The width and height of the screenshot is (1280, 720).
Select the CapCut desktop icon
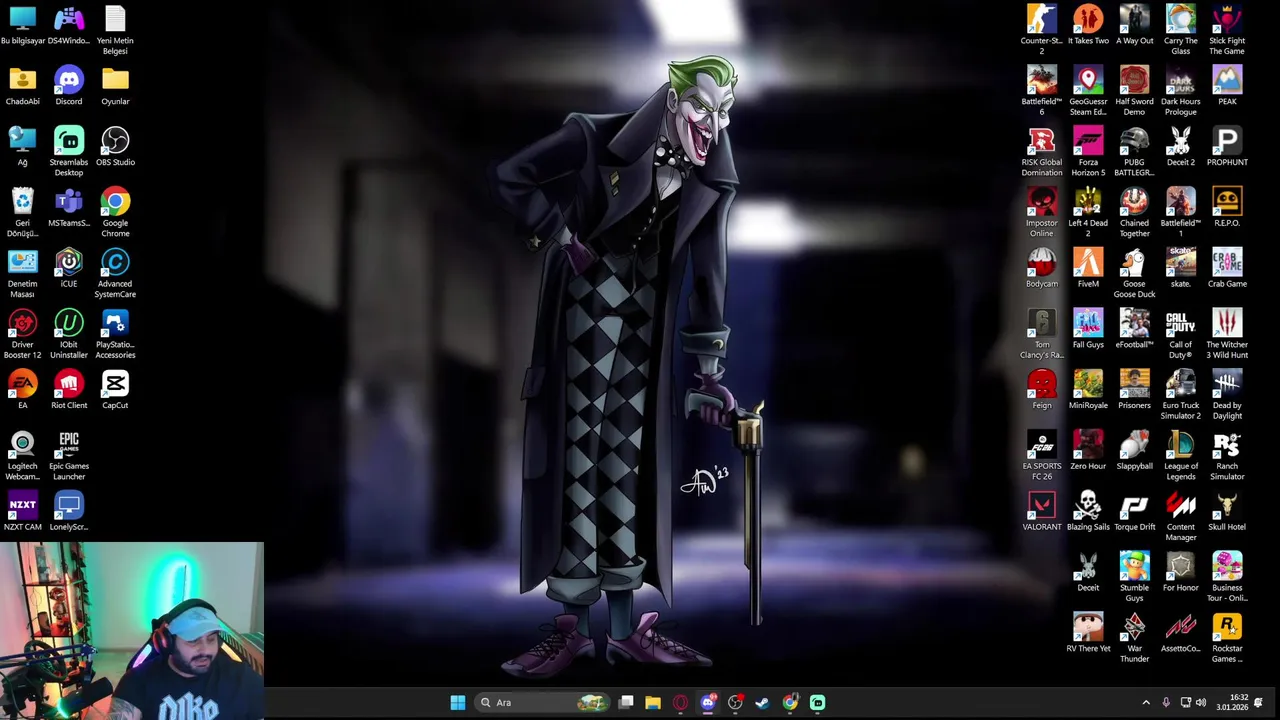[115, 384]
